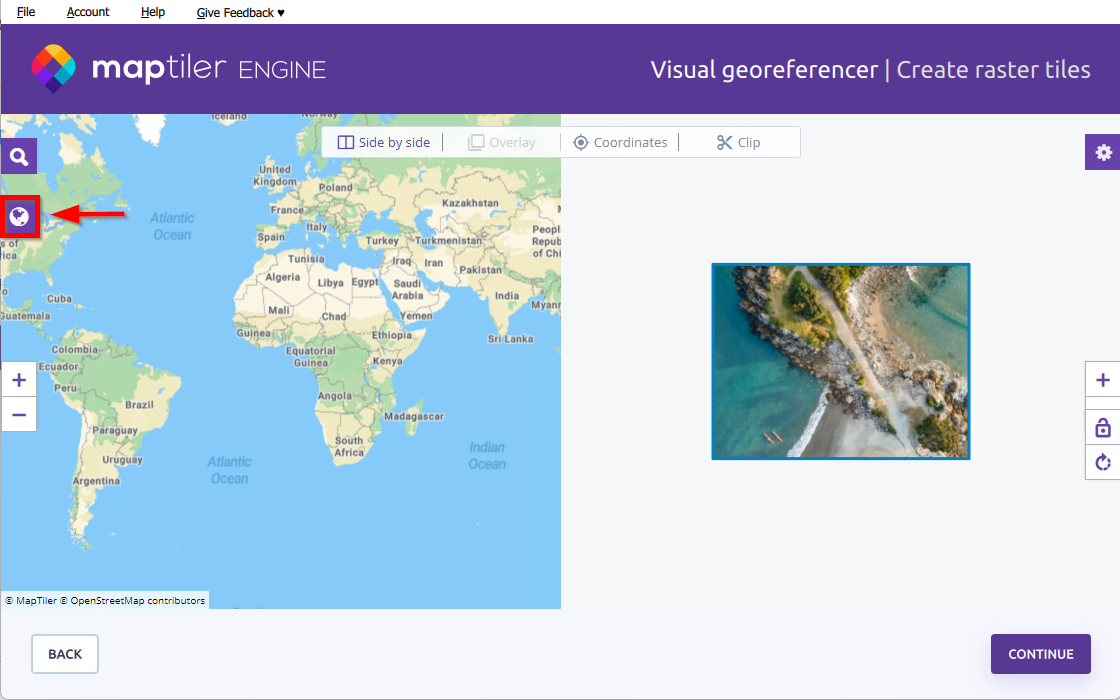Switch to Overlay view mode
This screenshot has width=1120, height=700.
tap(502, 143)
